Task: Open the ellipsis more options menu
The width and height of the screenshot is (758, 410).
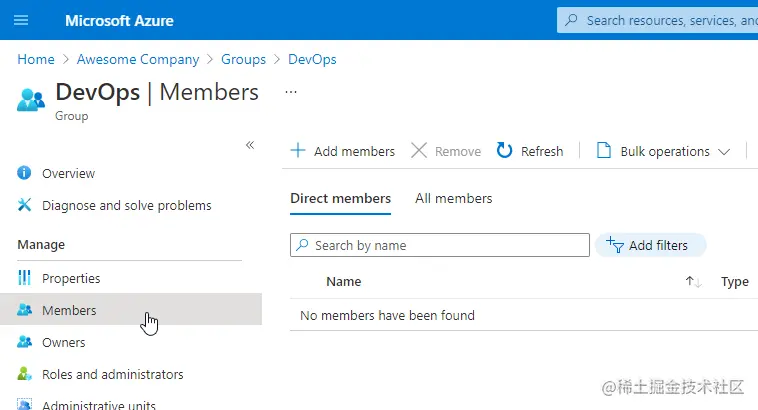Action: click(x=291, y=91)
